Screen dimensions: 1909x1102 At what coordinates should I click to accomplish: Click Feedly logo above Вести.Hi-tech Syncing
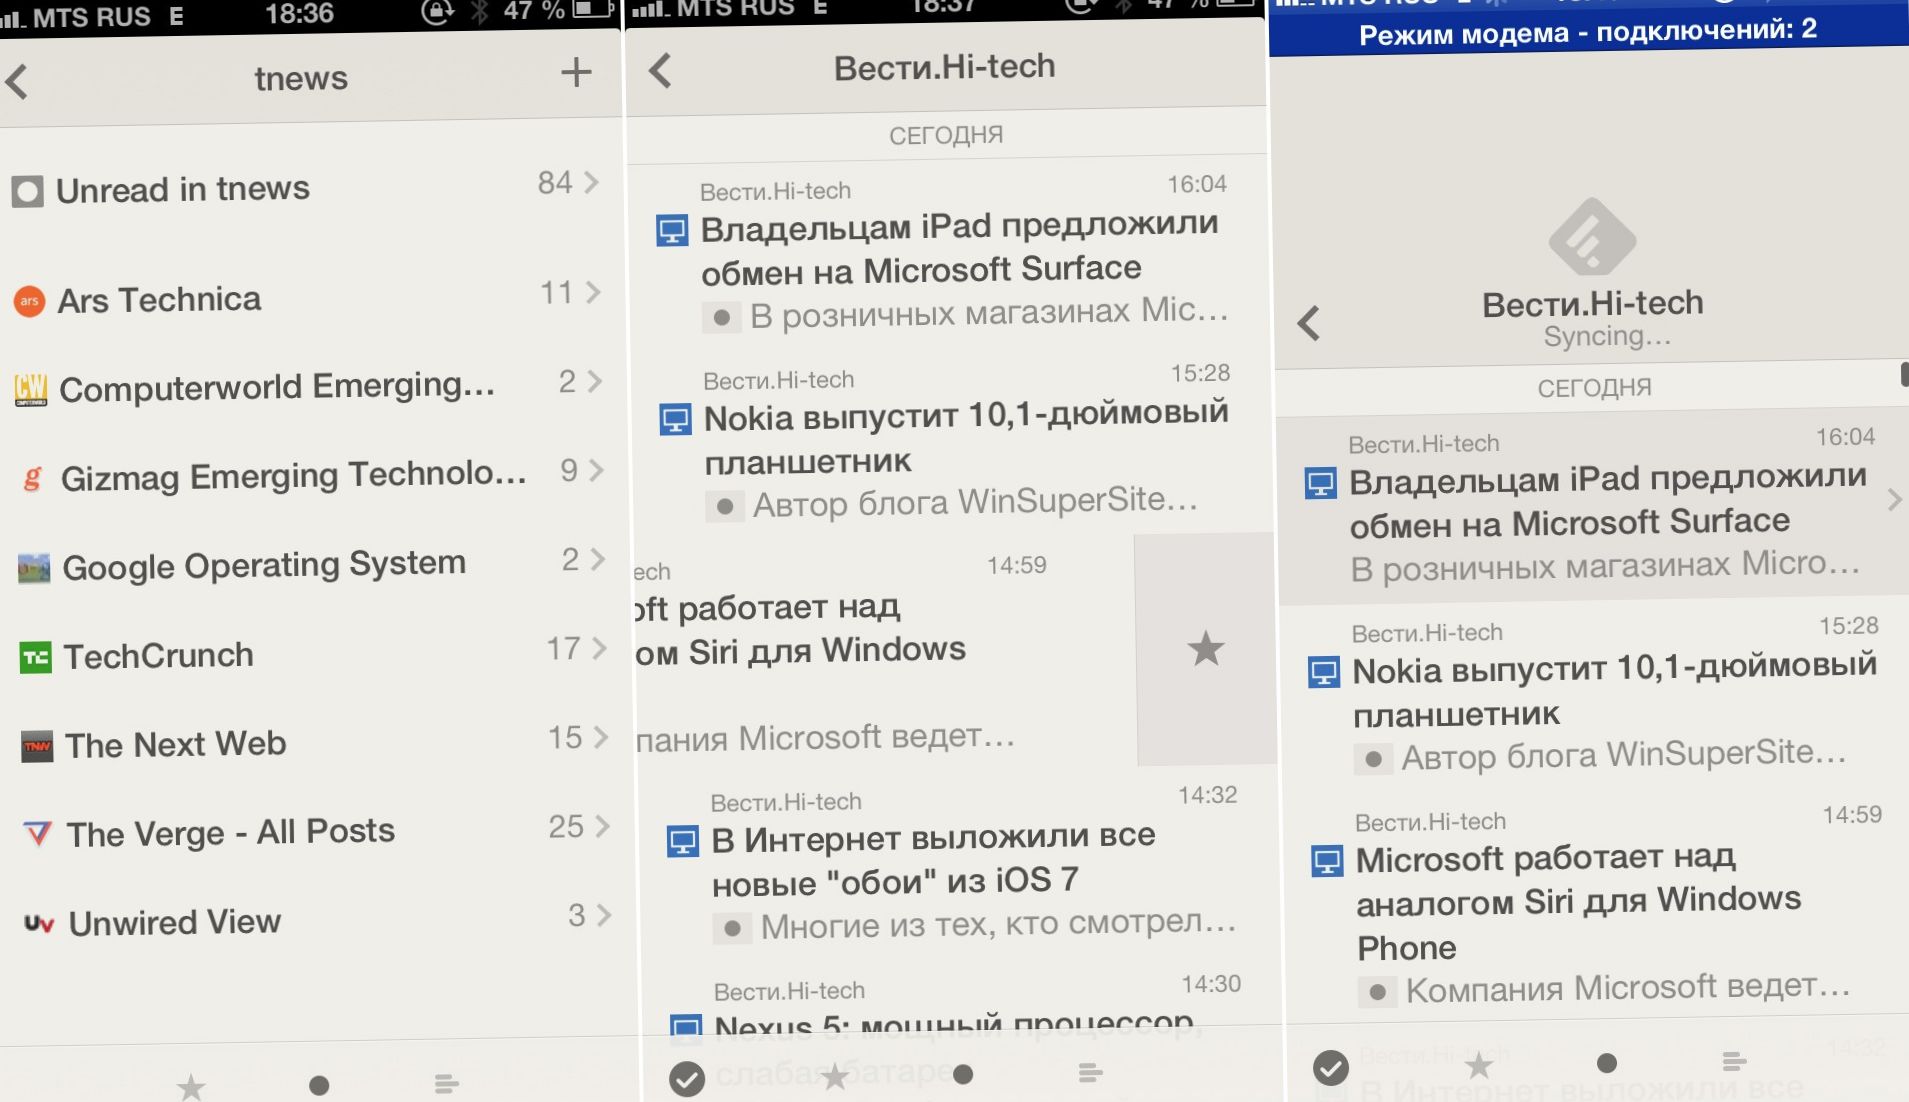tap(1592, 237)
